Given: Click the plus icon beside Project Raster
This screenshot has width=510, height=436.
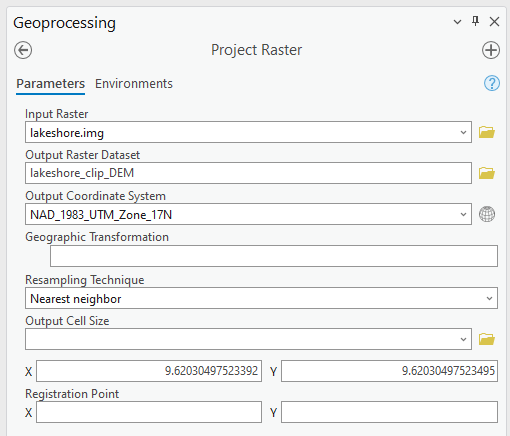Looking at the screenshot, I should [491, 50].
